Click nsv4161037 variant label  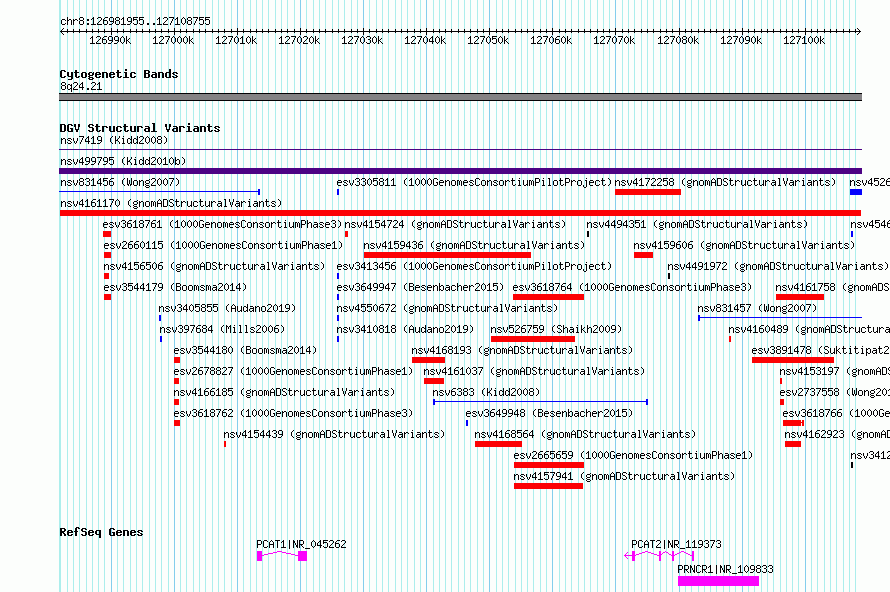(534, 371)
